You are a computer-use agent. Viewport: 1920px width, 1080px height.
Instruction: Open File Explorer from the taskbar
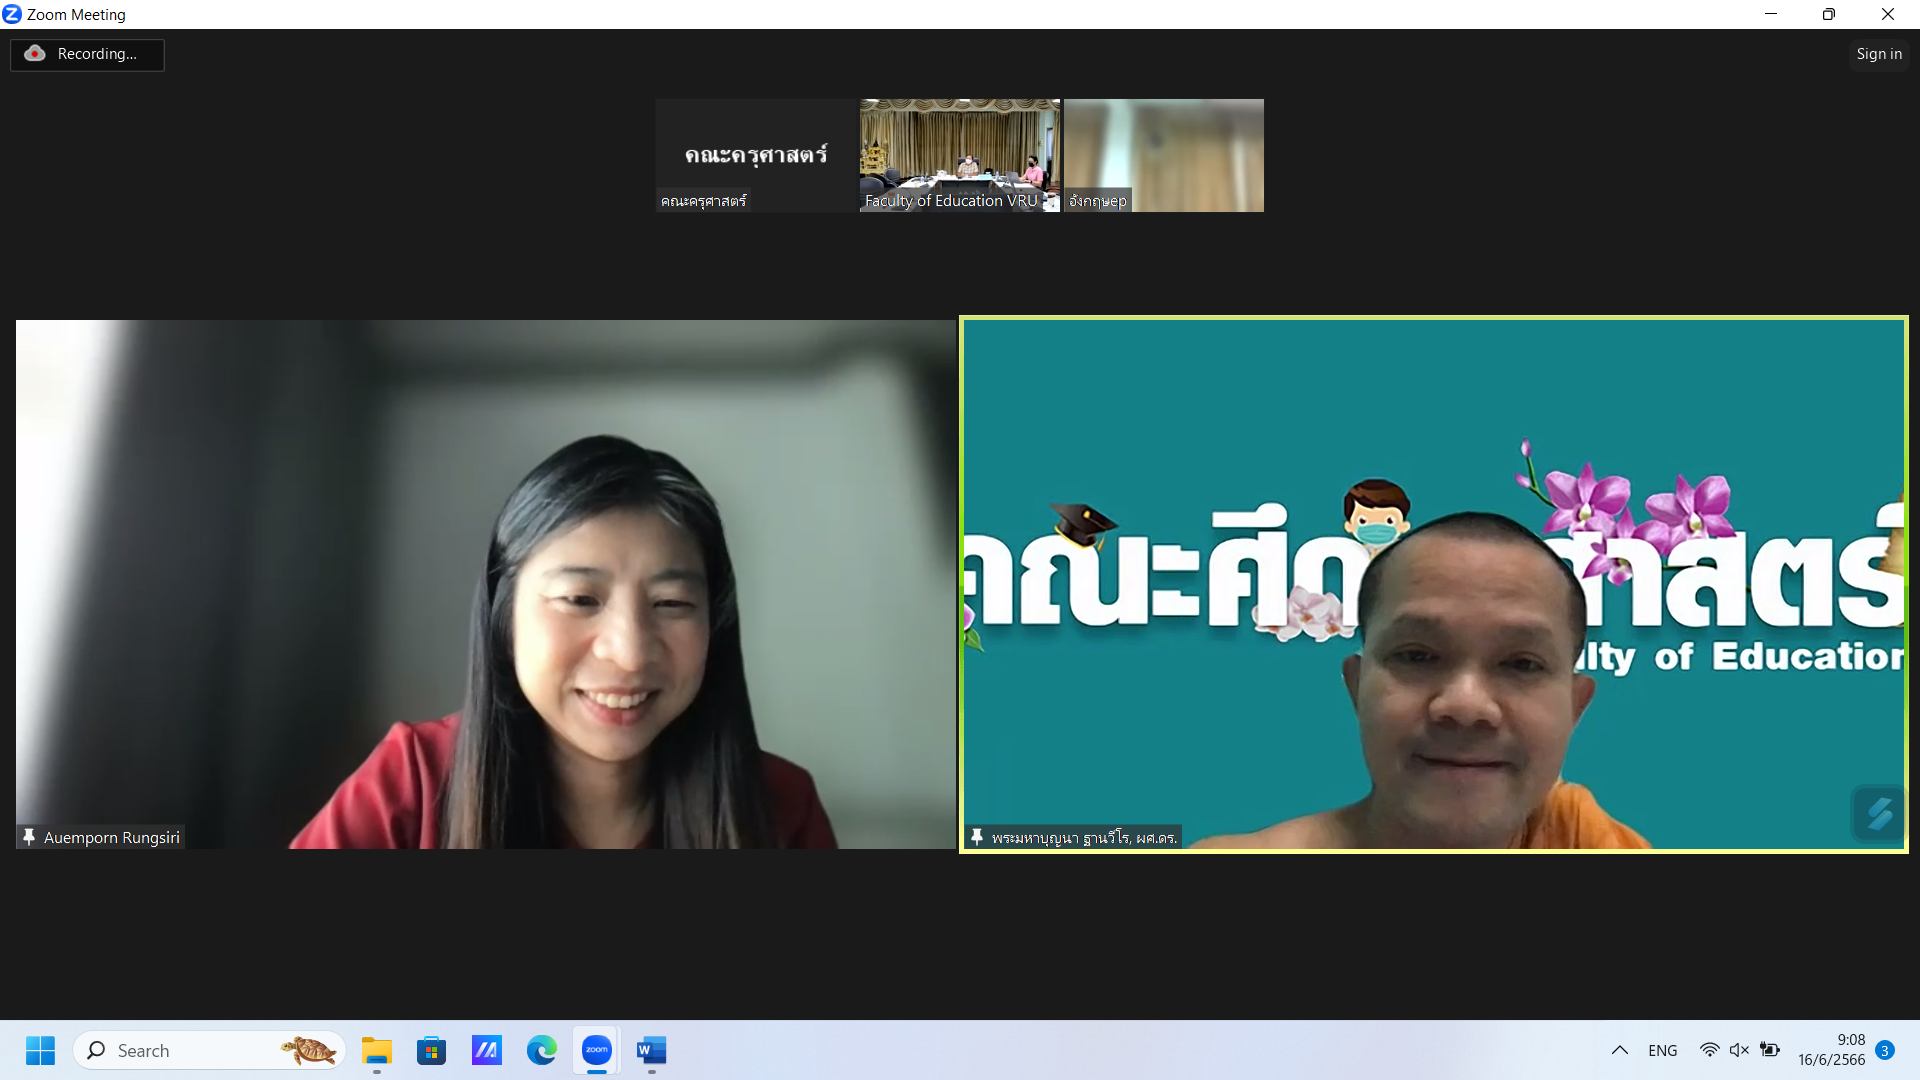pos(377,1050)
